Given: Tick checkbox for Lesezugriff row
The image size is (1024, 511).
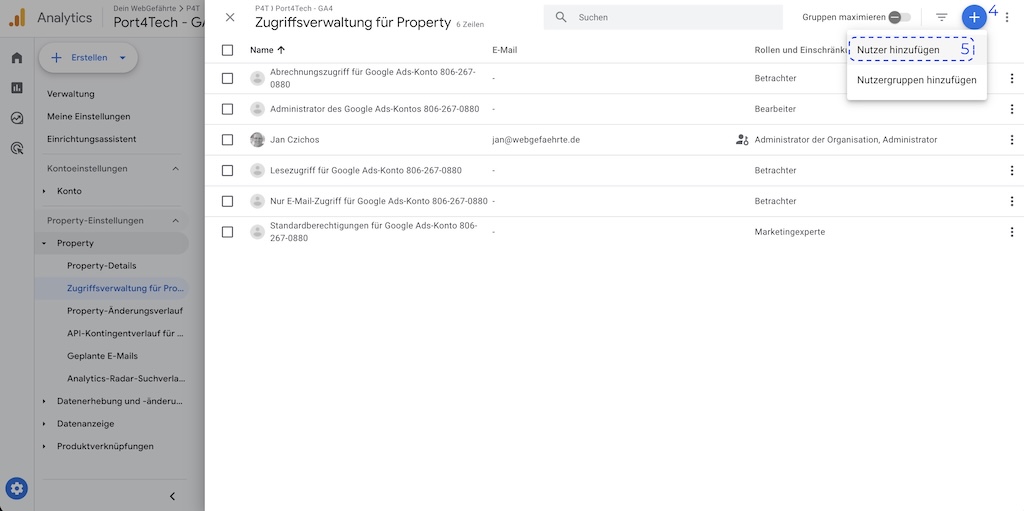Looking at the screenshot, I should point(227,171).
